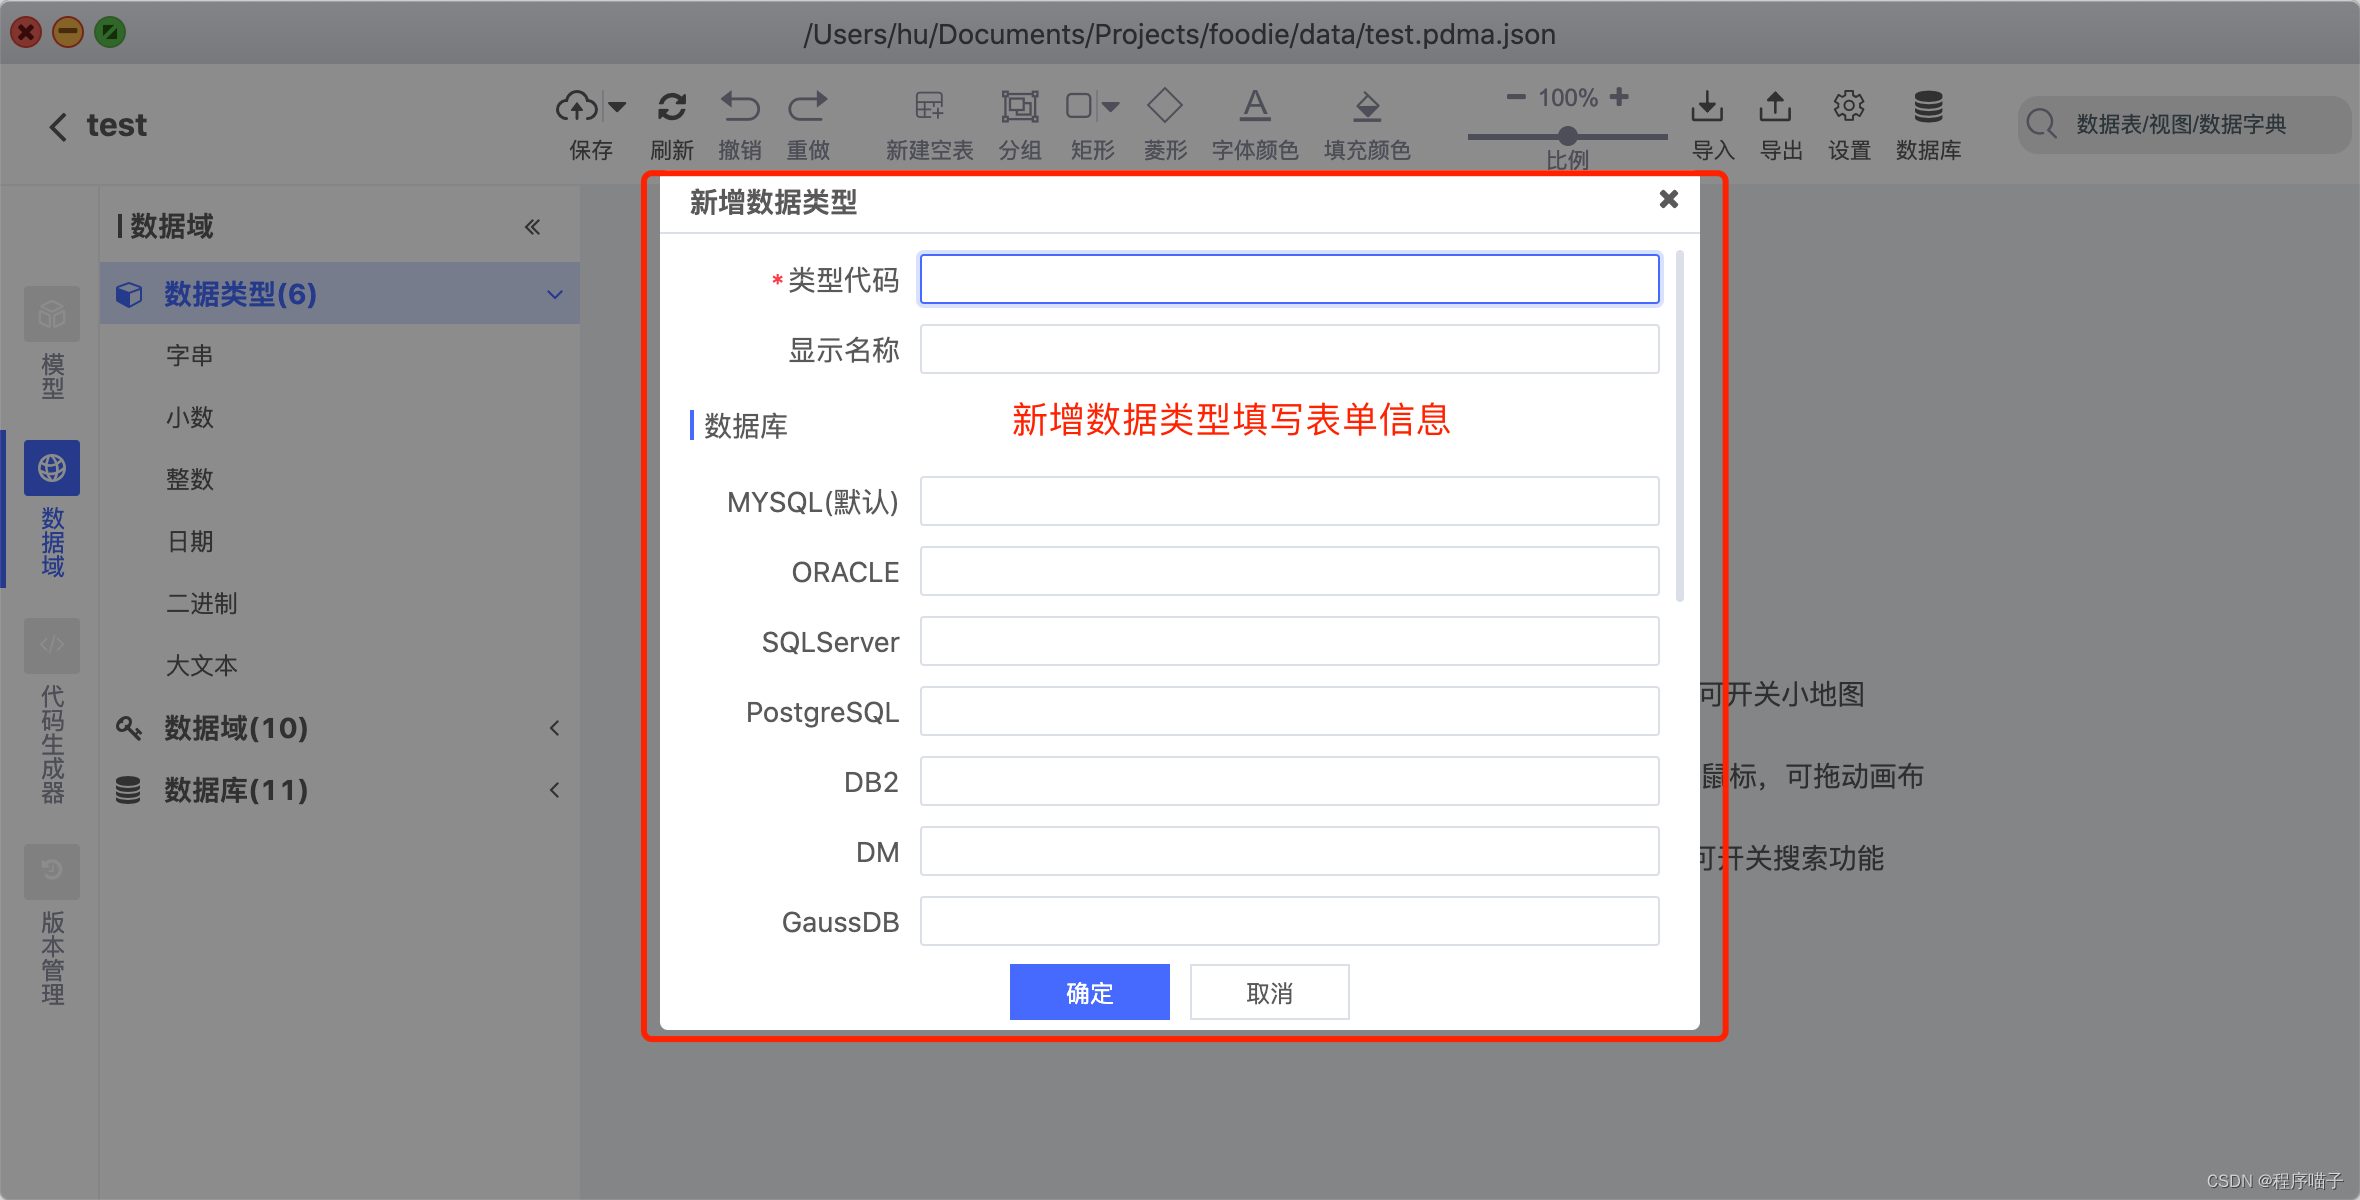The image size is (2360, 1200).
Task: Select the 字串 data type
Action: (190, 355)
